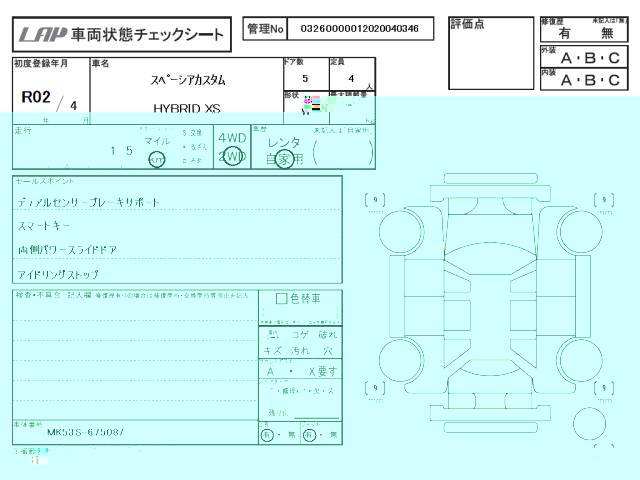640x480 pixels.
Task: Select the レンタ usage option
Action: coord(284,143)
